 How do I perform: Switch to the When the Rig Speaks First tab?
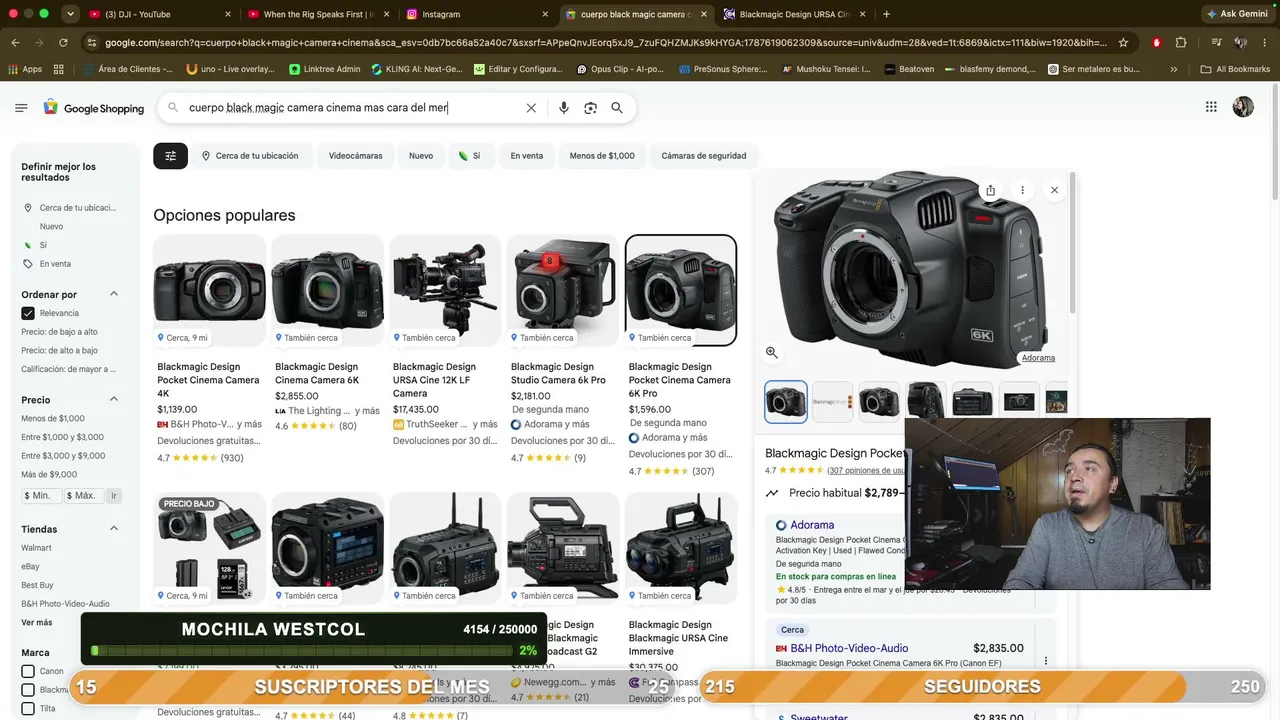tap(318, 14)
